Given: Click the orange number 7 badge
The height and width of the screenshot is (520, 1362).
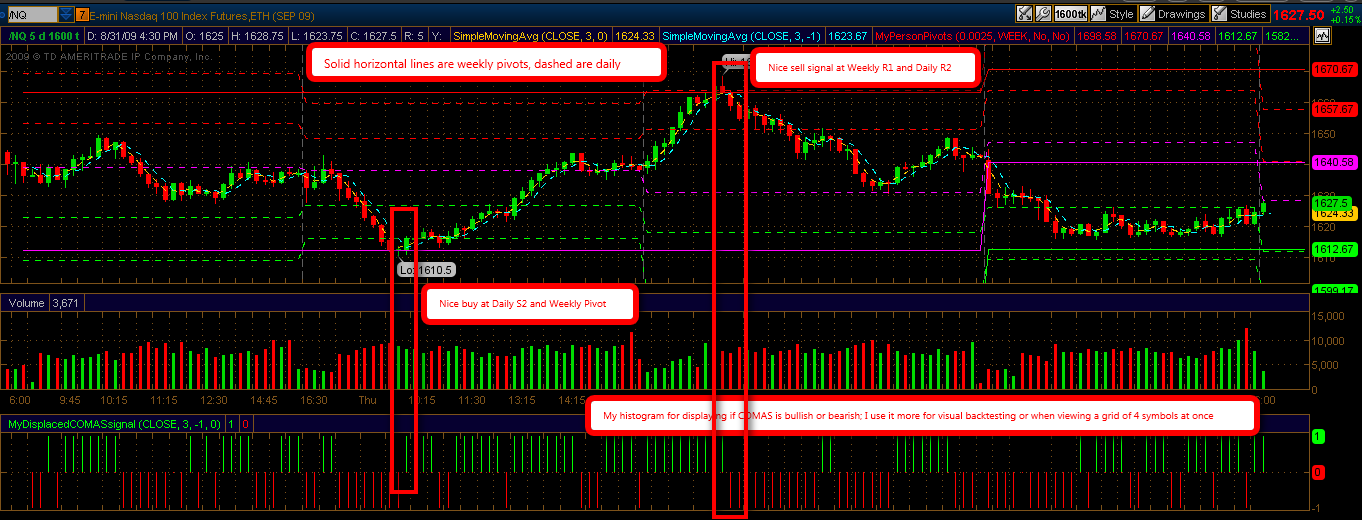Looking at the screenshot, I should point(81,15).
